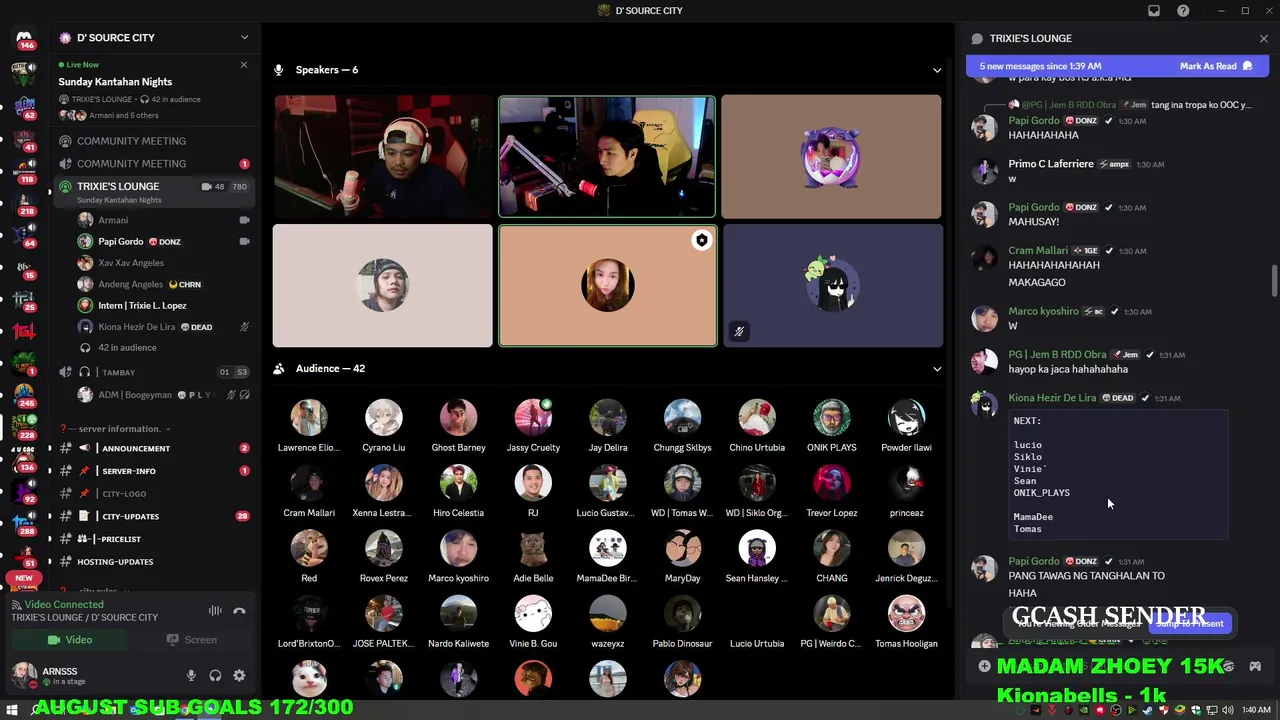Expand the D' SOURCE CITY server dropdown
The image size is (1280, 720).
pyautogui.click(x=244, y=38)
